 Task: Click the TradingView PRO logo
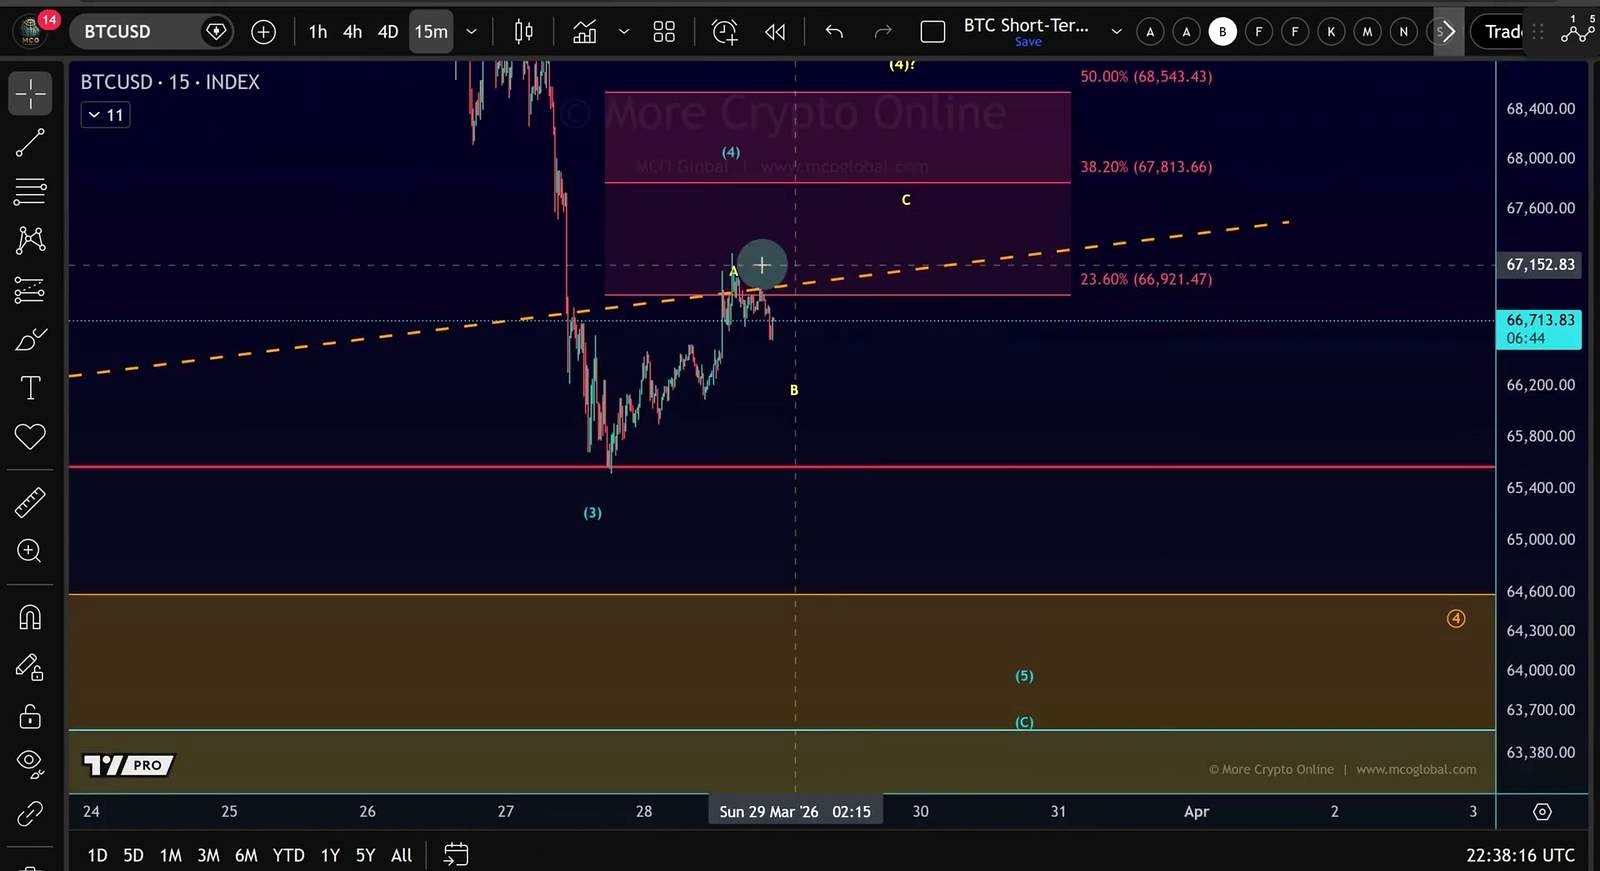pyautogui.click(x=128, y=765)
